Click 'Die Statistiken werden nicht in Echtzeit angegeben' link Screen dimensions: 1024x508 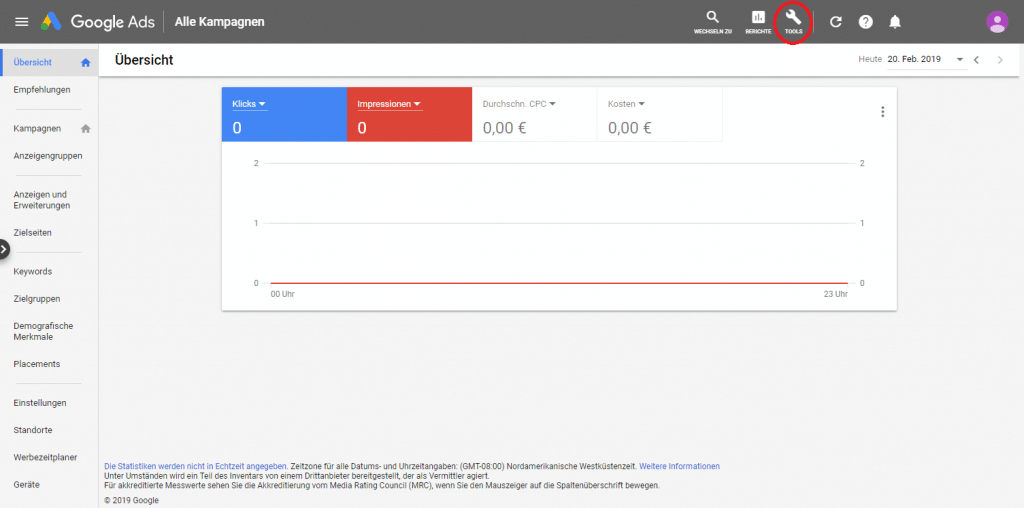click(x=195, y=466)
